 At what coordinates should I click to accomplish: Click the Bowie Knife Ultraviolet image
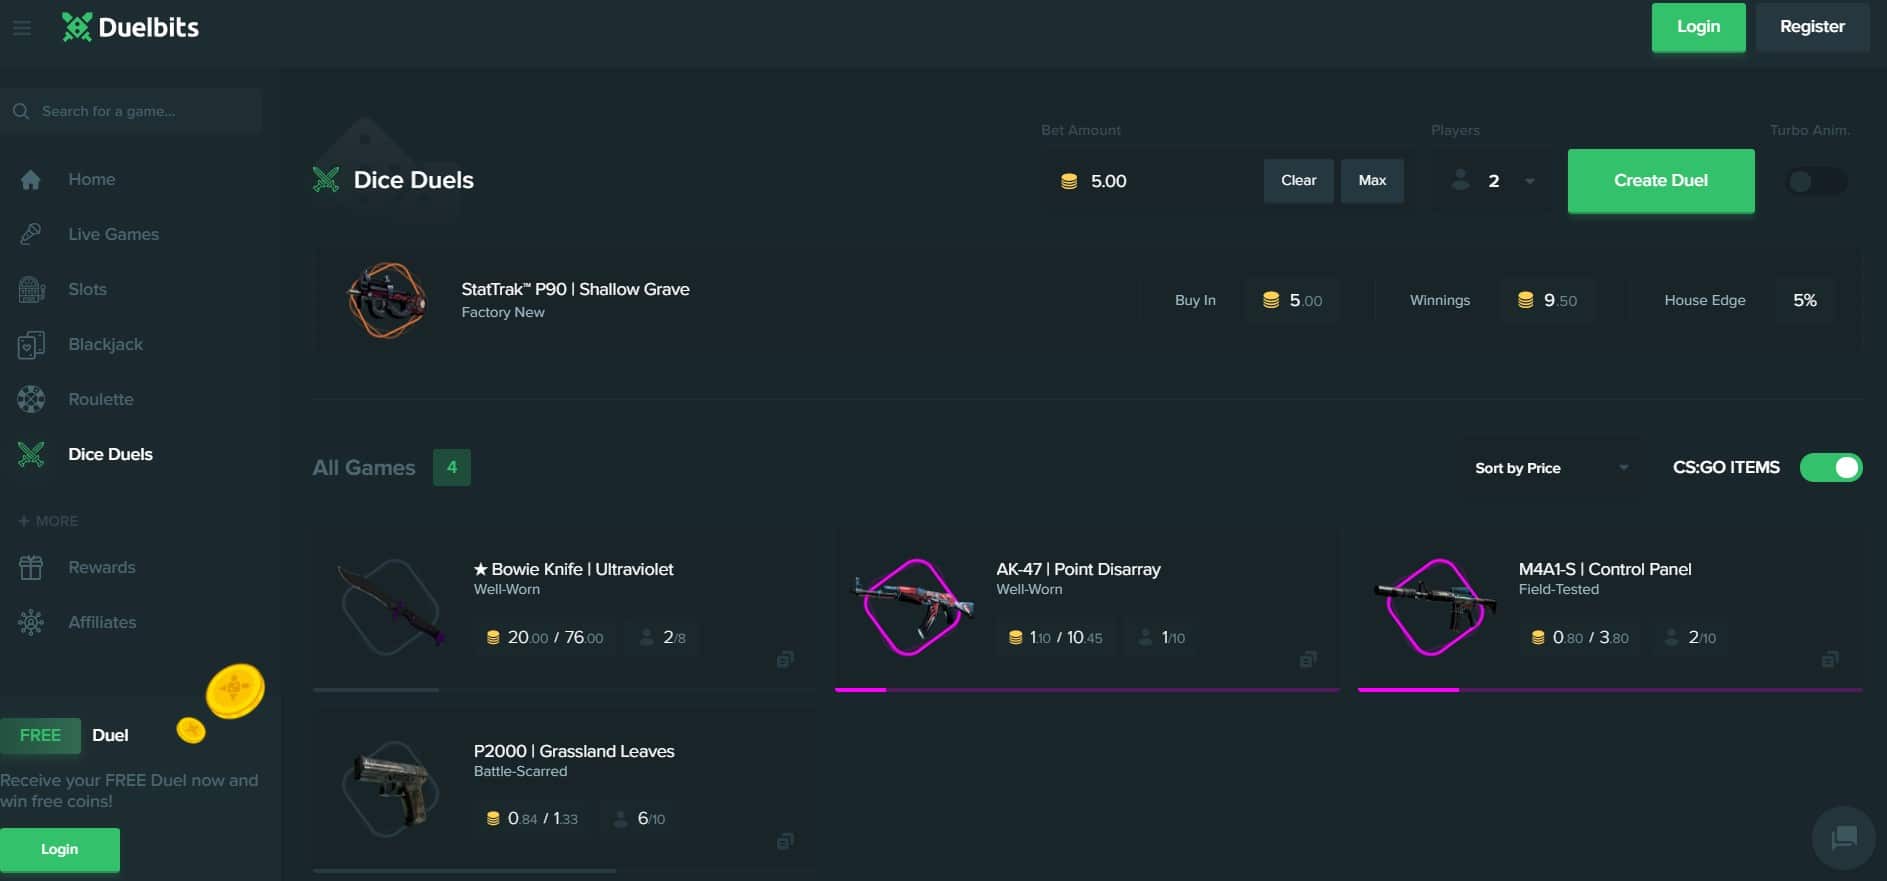pyautogui.click(x=392, y=606)
